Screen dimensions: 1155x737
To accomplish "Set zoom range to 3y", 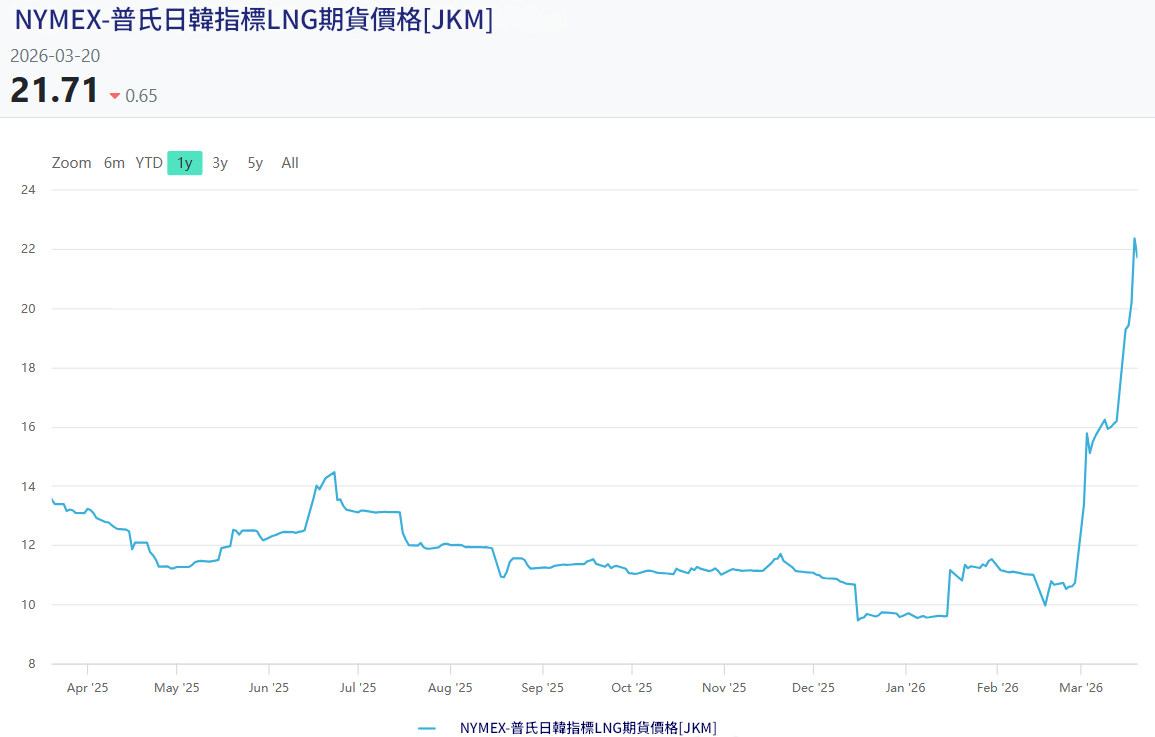I will pyautogui.click(x=220, y=163).
